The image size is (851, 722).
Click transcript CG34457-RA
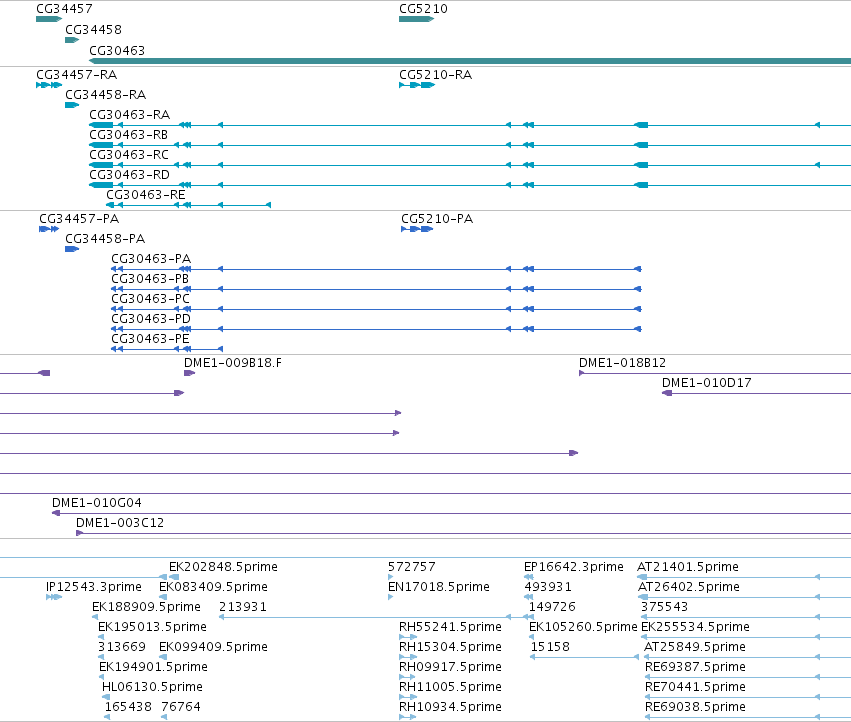(x=49, y=85)
